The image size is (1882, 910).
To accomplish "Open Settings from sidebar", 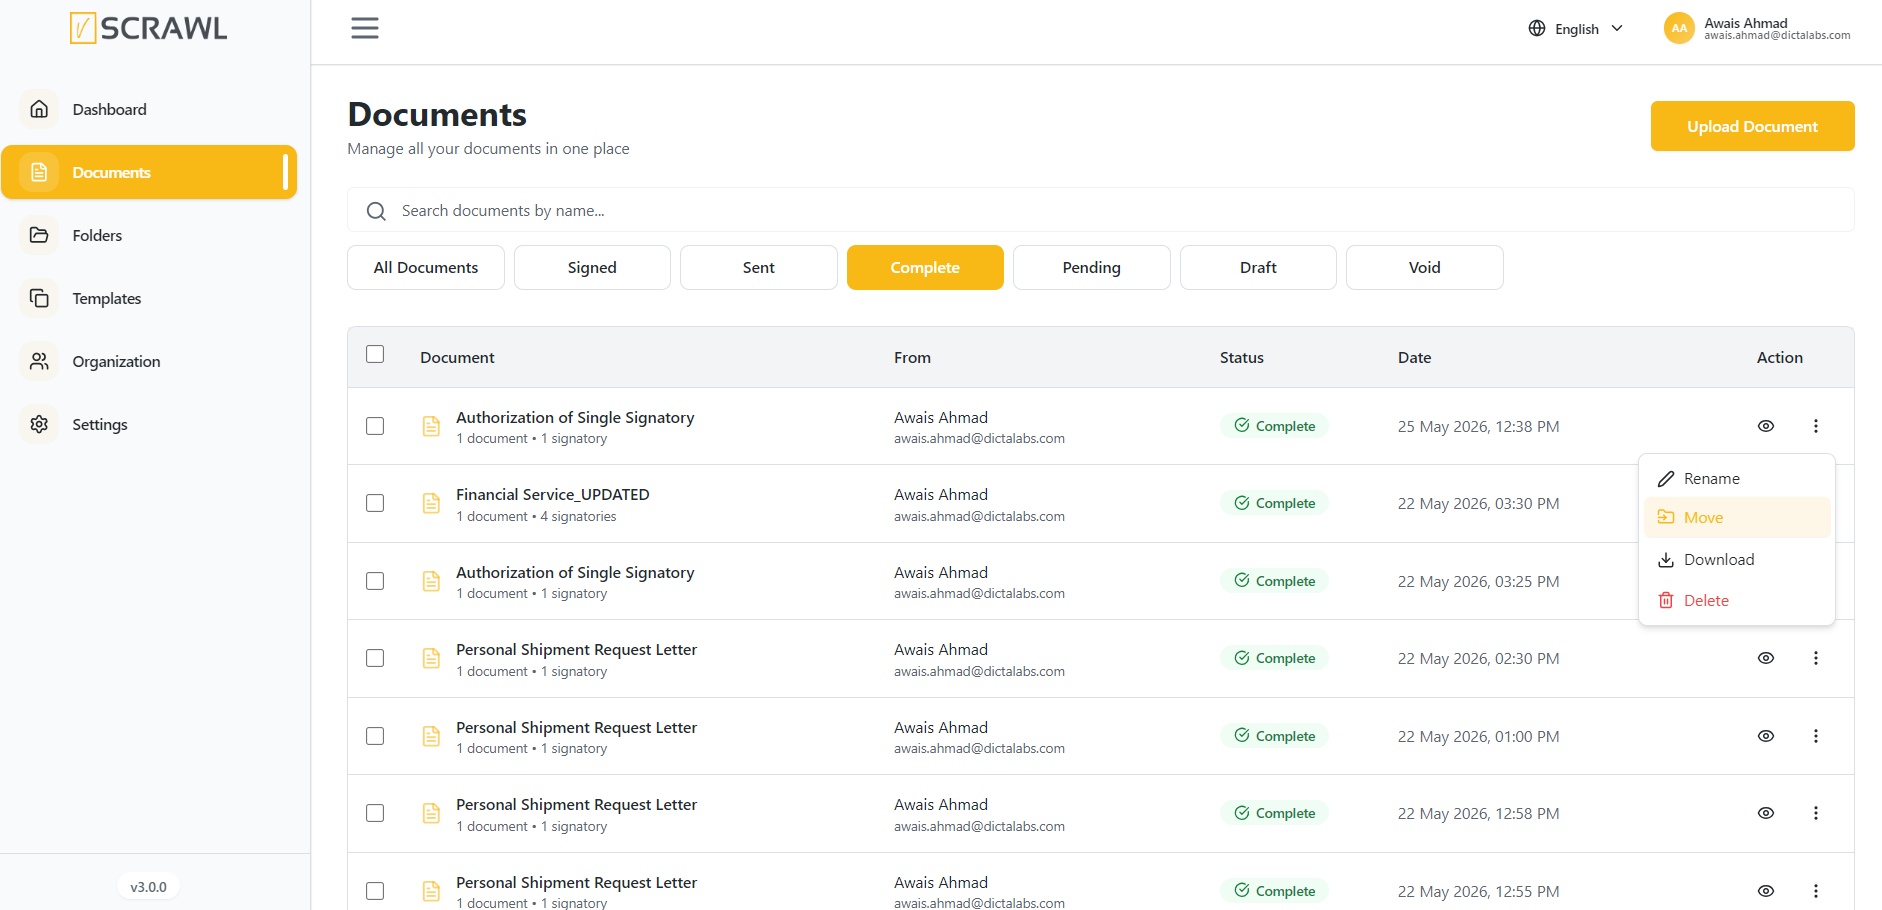I will [x=149, y=424].
